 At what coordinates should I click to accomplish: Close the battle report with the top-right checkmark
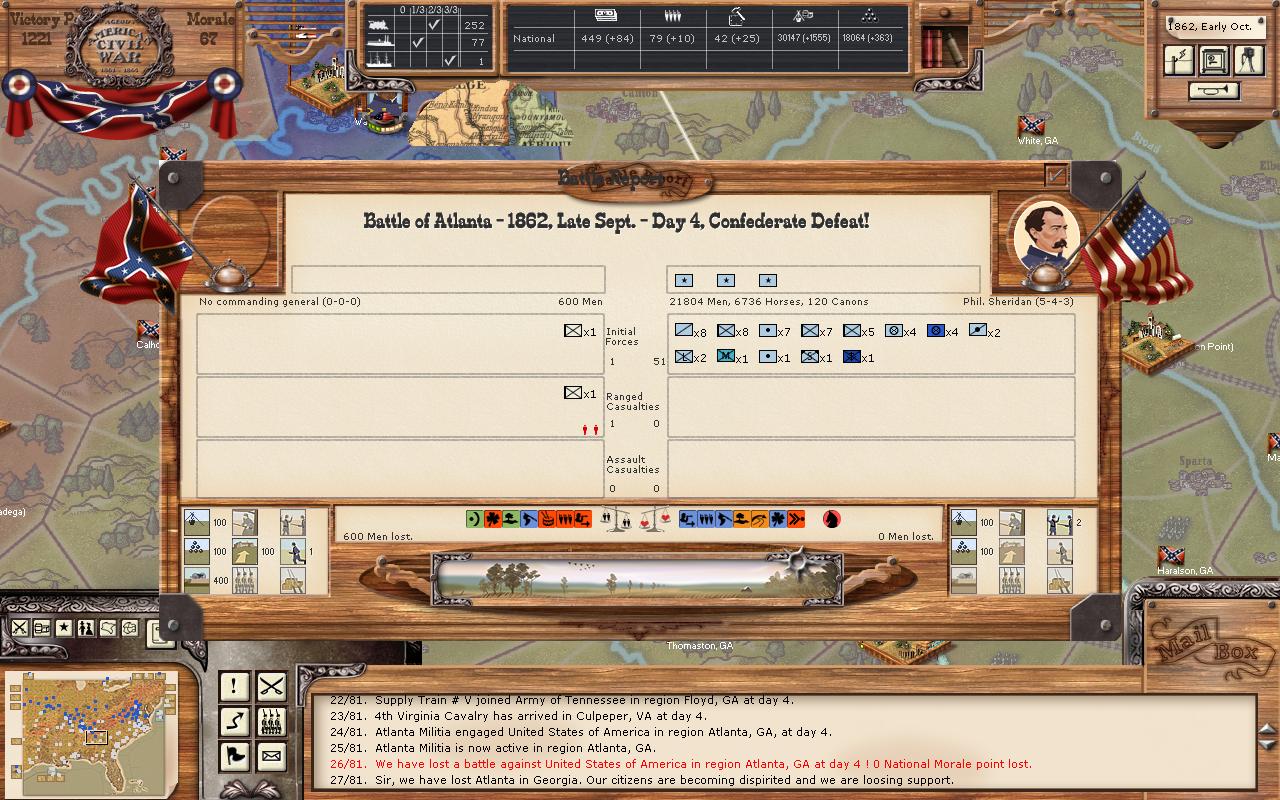[1055, 176]
